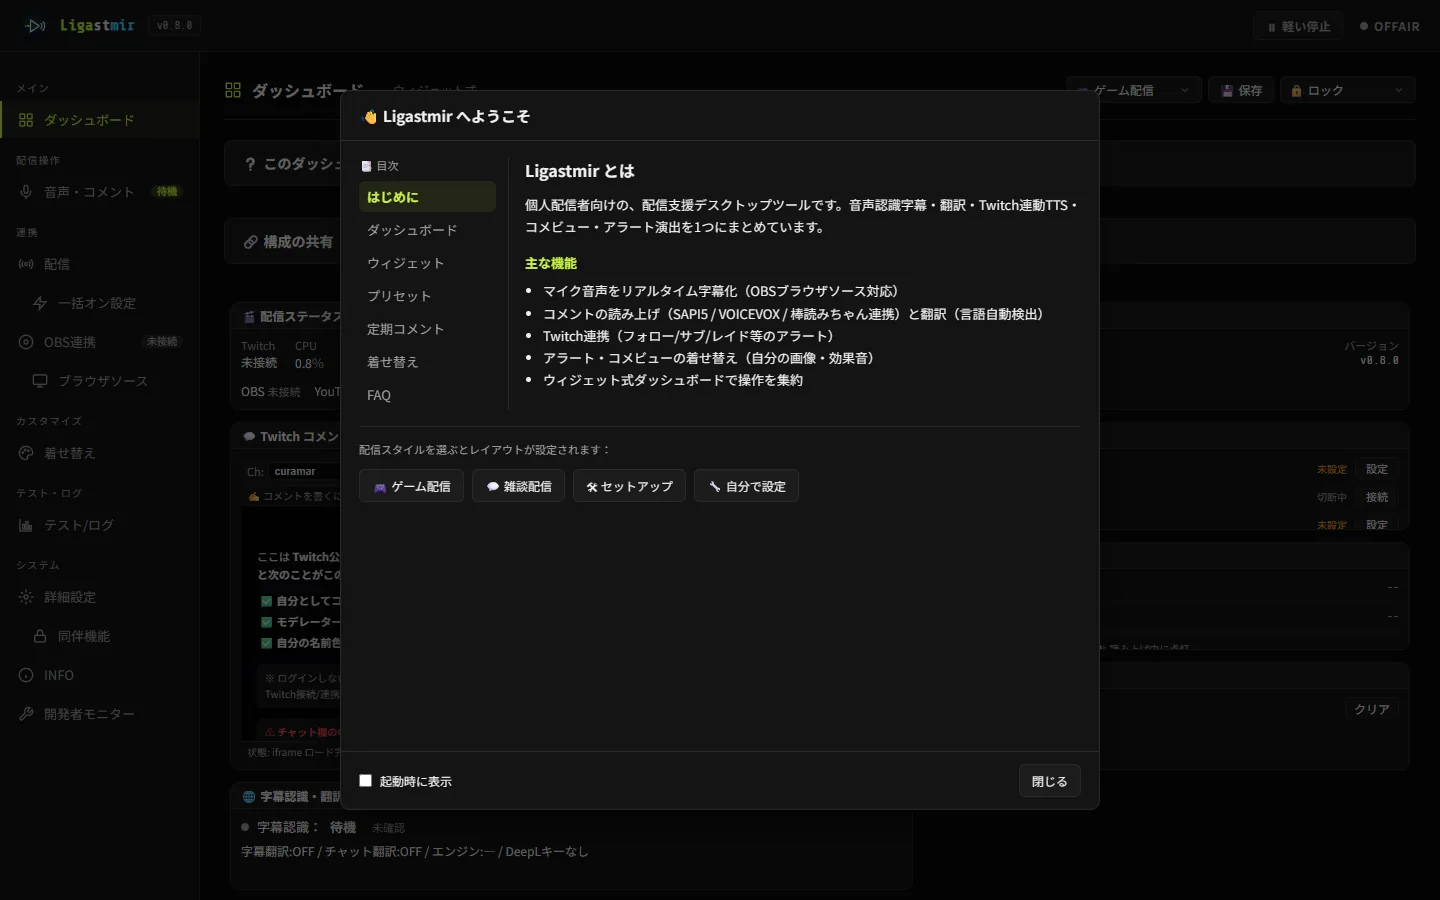Toggle the 起動時に表示 checkbox
The width and height of the screenshot is (1440, 900).
[365, 781]
